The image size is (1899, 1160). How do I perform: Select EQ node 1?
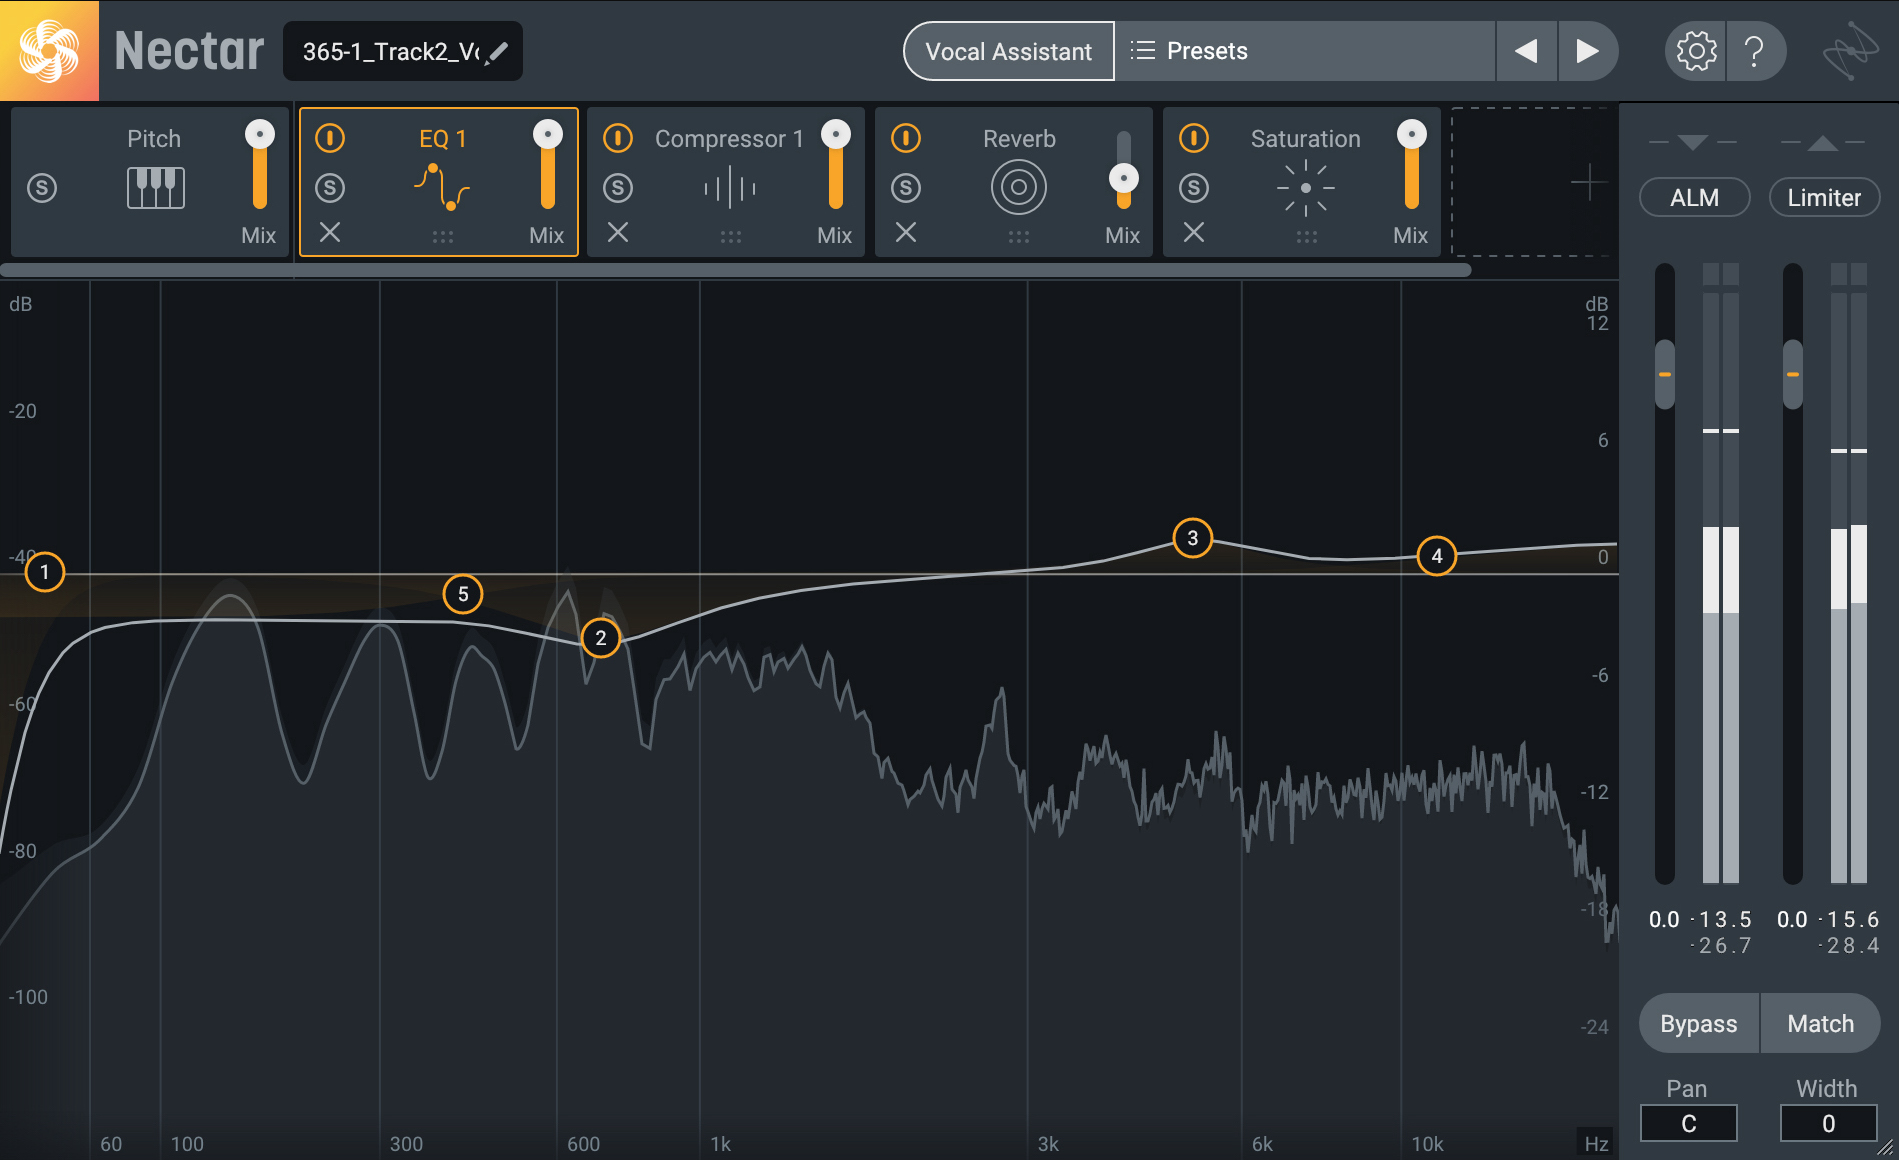pos(44,572)
